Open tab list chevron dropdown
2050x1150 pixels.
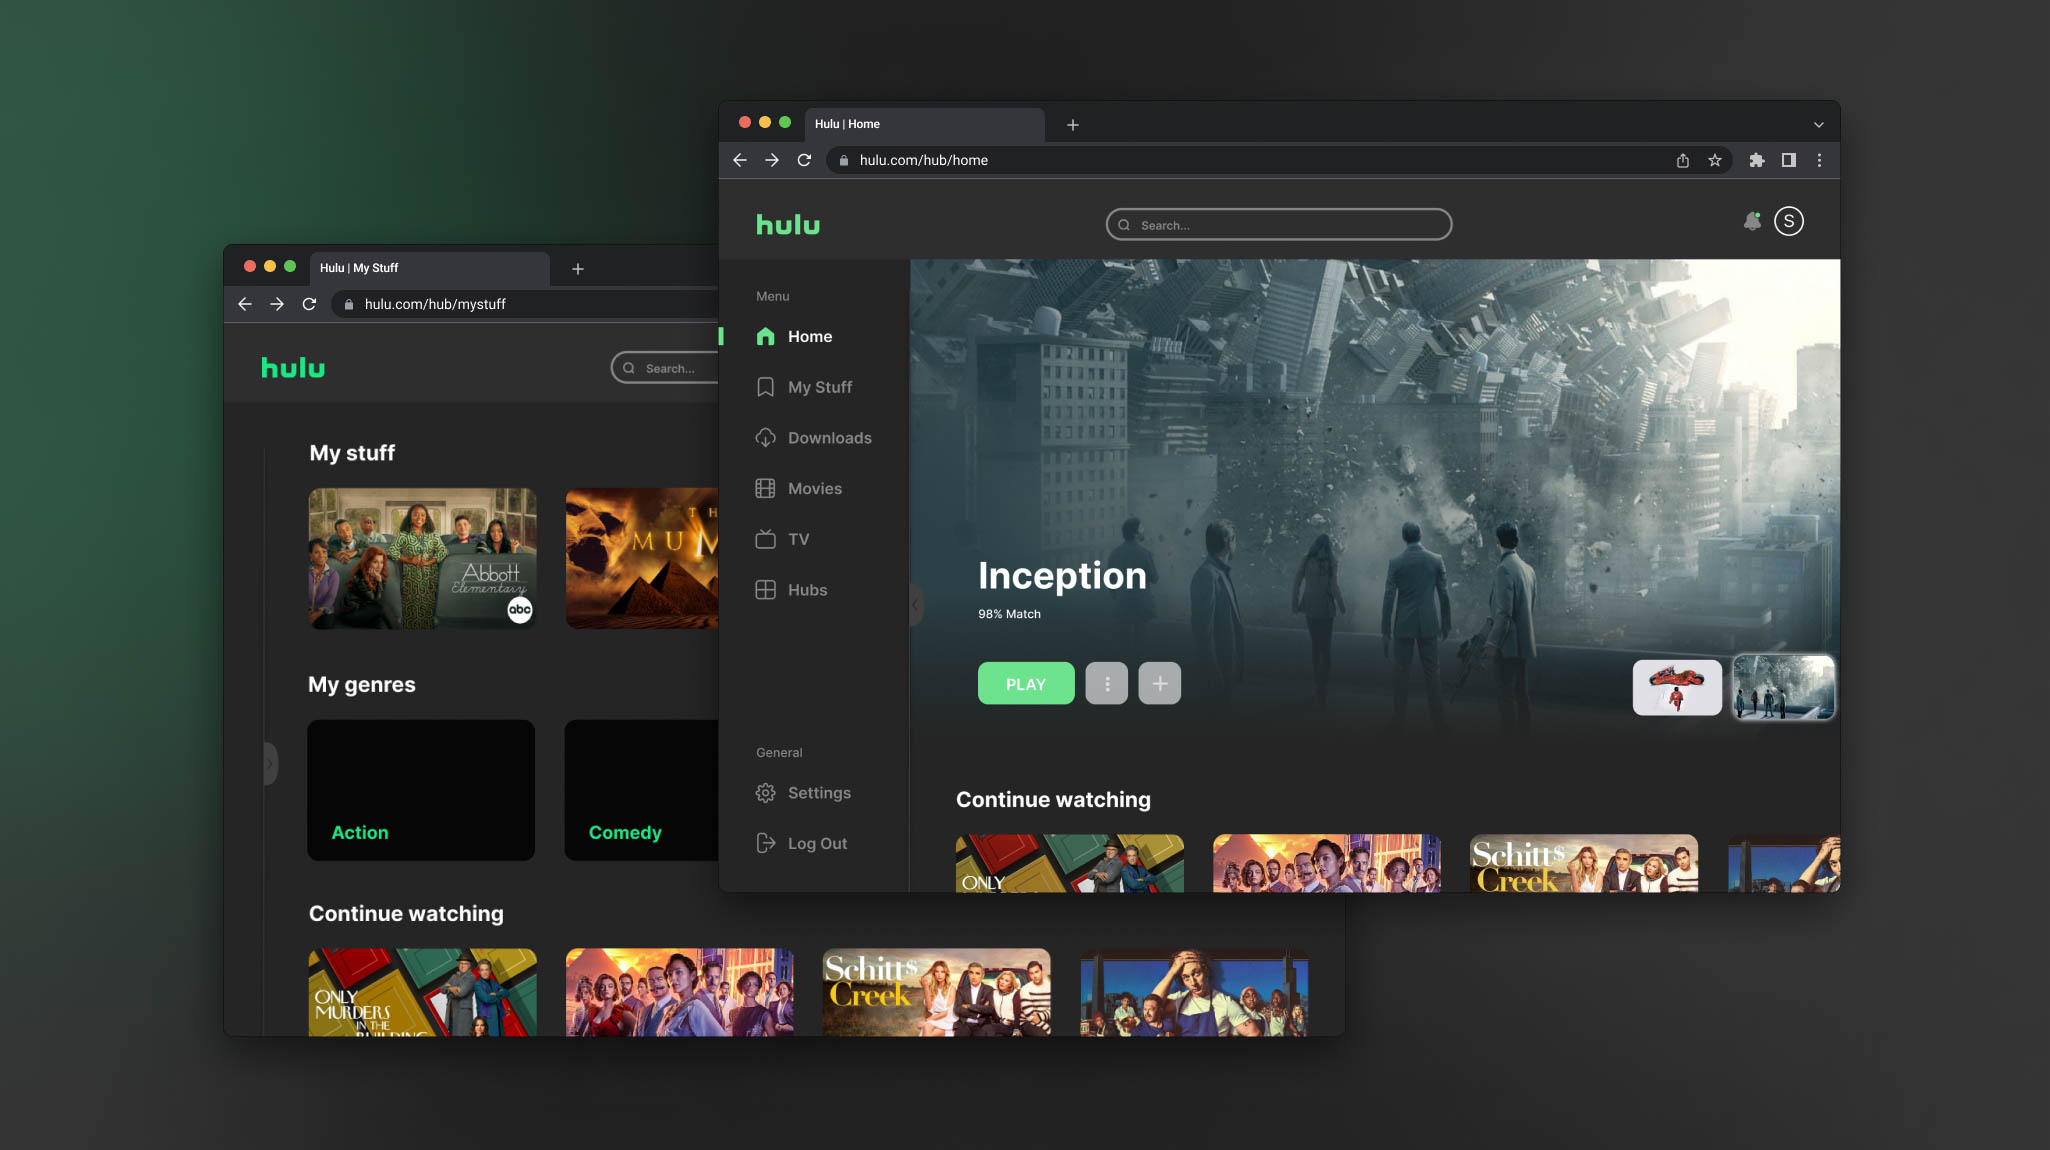[1818, 125]
